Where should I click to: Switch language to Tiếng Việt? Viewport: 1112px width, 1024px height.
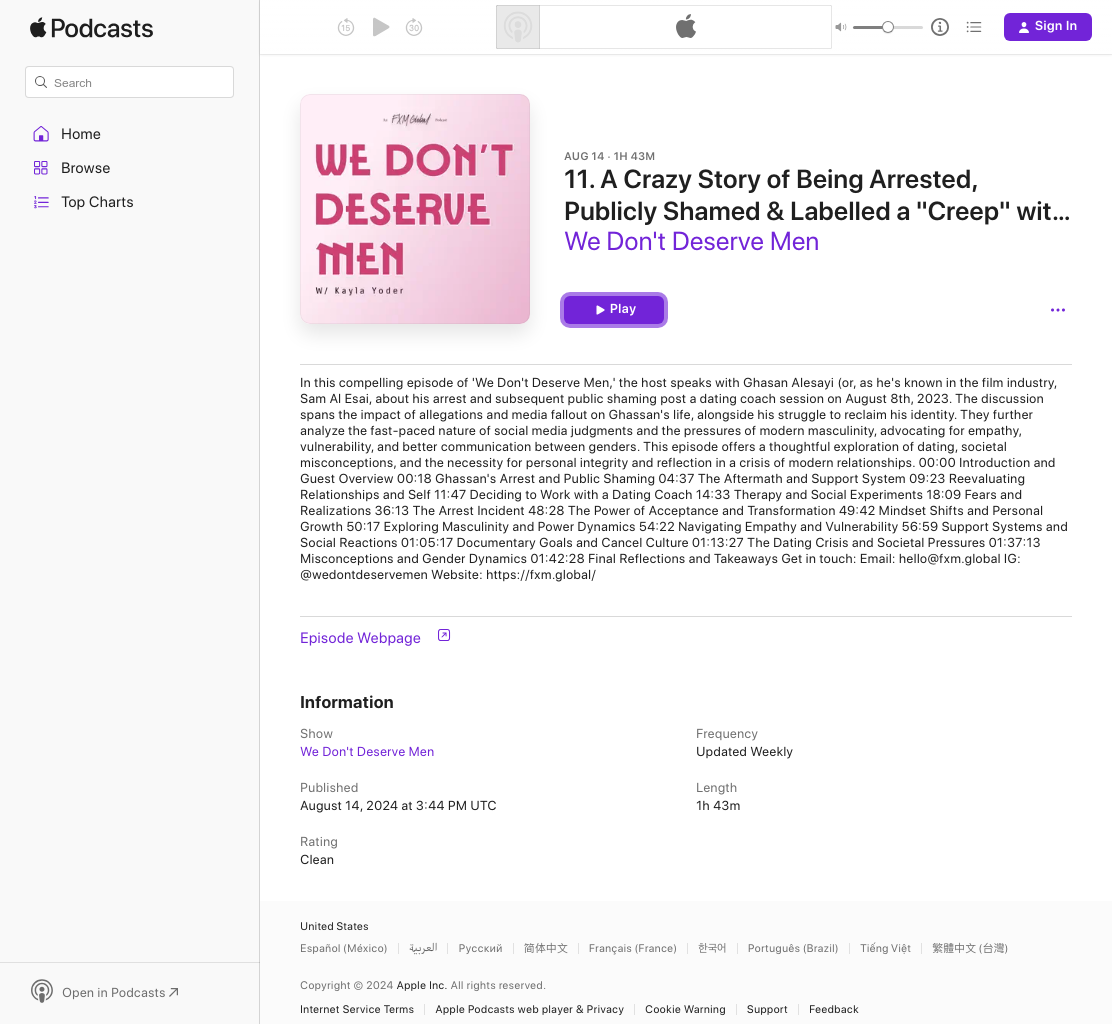click(x=885, y=948)
